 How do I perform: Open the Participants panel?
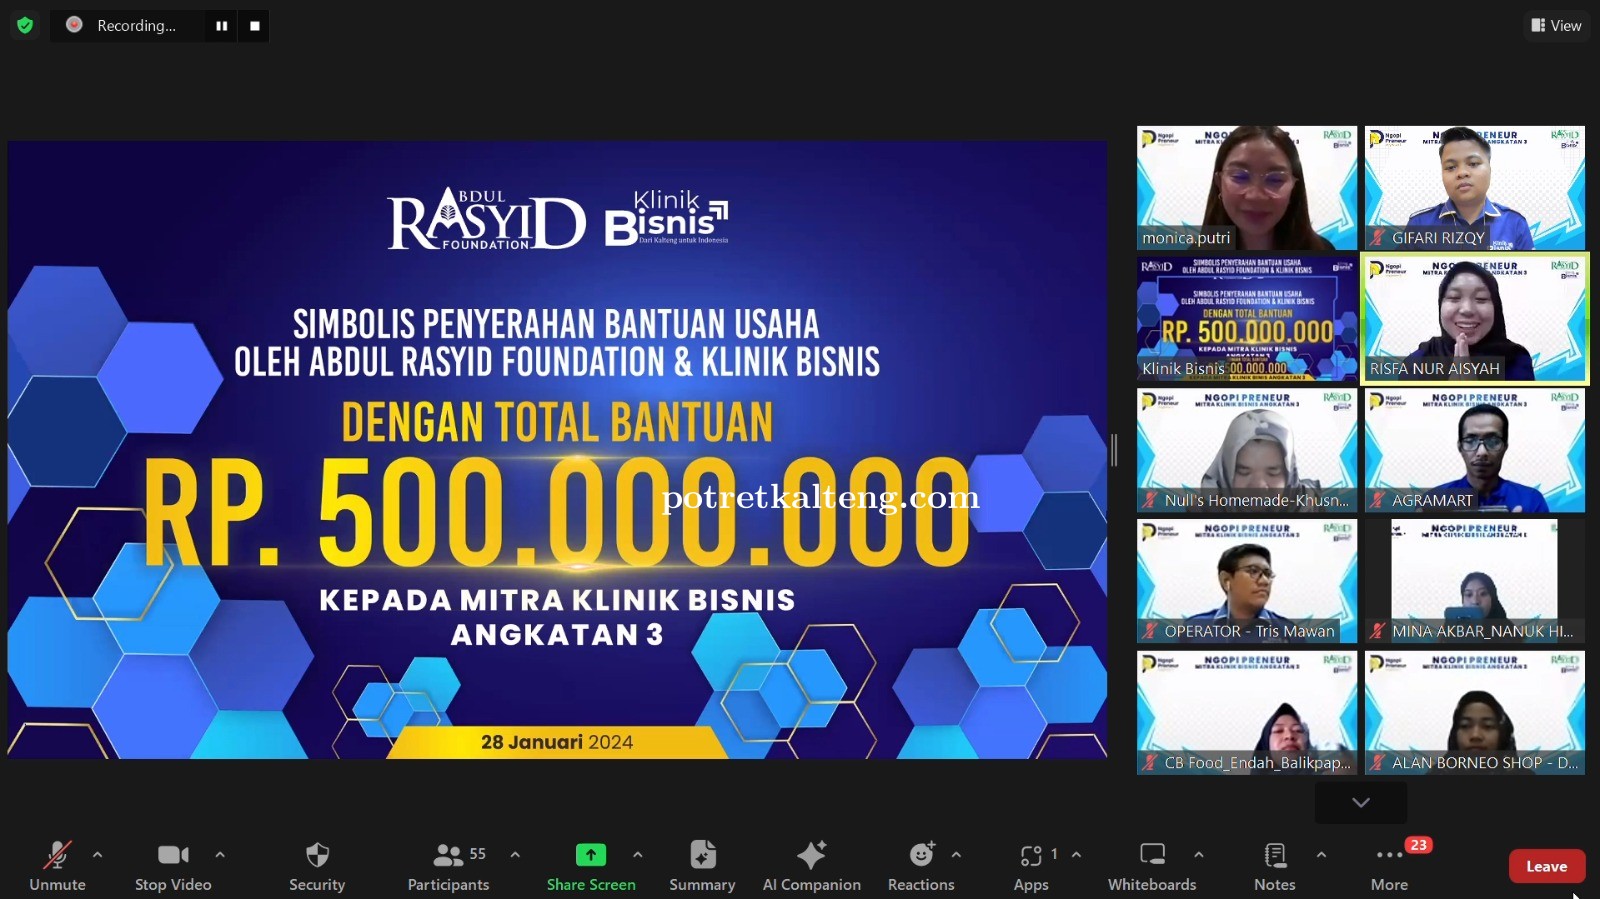(x=449, y=866)
